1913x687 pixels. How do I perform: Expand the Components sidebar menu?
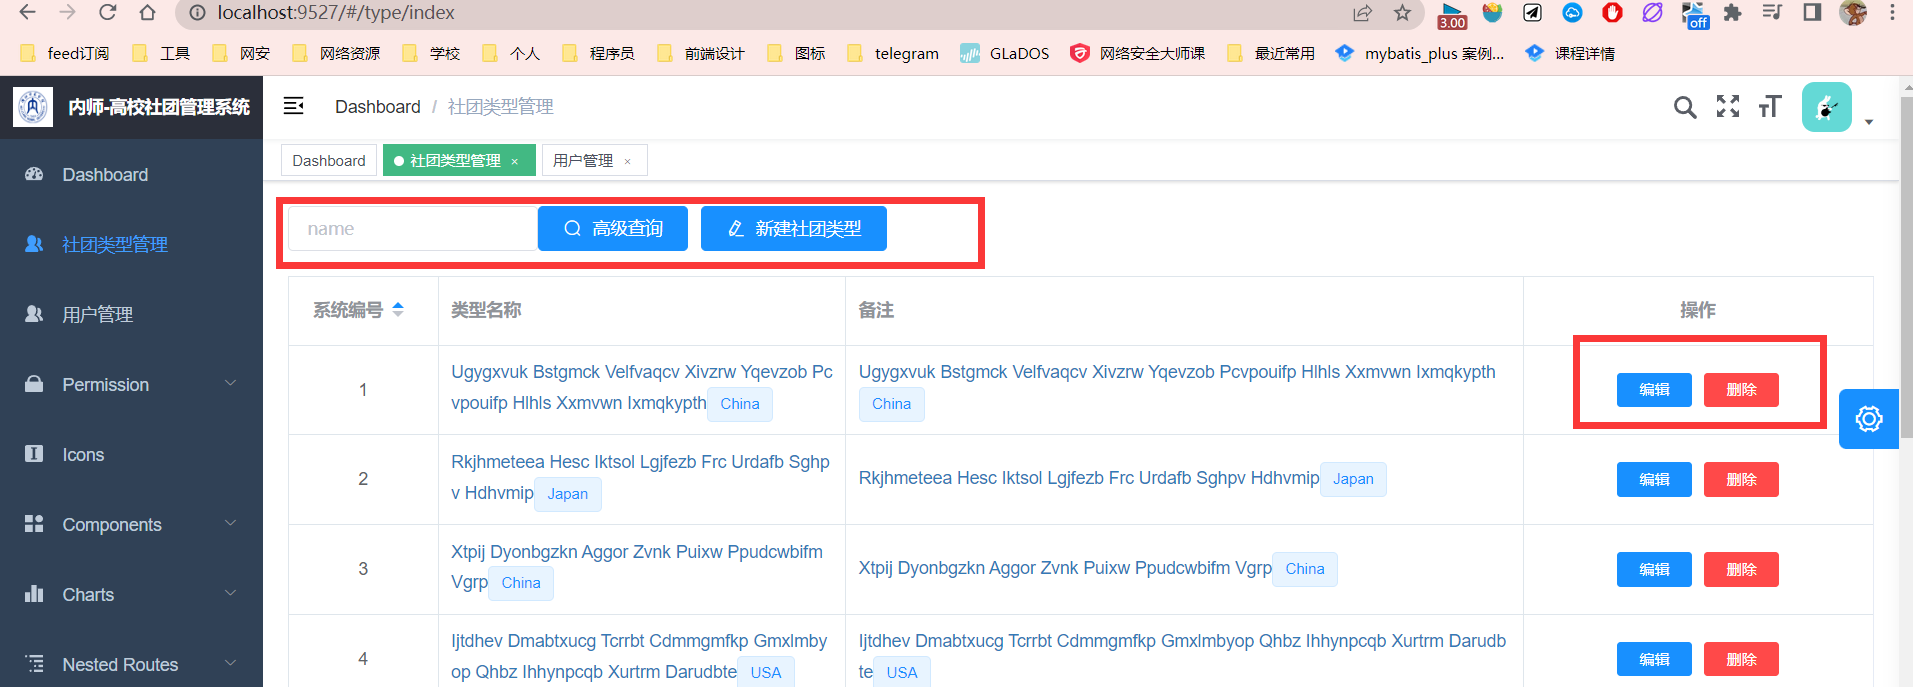pyautogui.click(x=131, y=525)
